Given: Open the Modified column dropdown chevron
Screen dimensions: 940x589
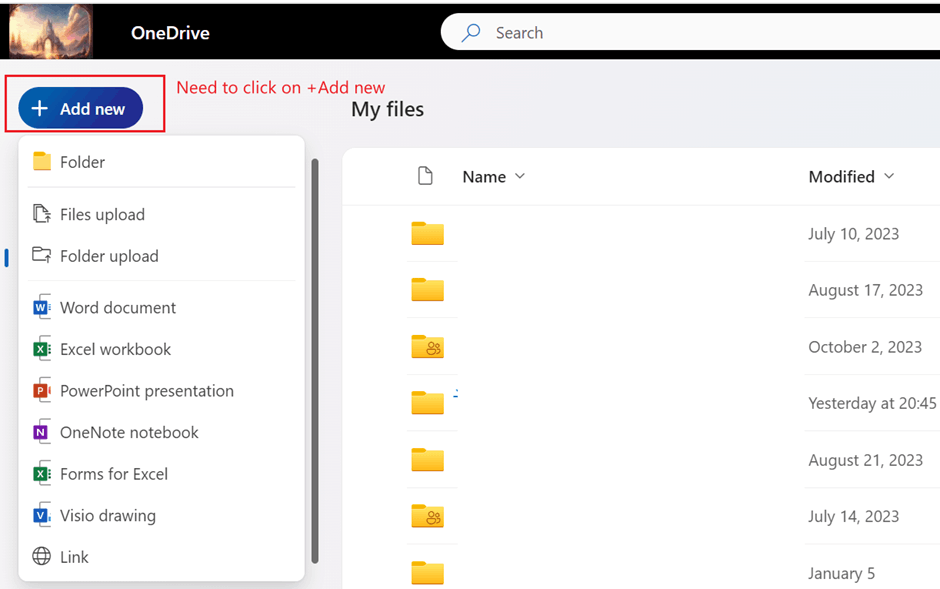Looking at the screenshot, I should coord(889,176).
